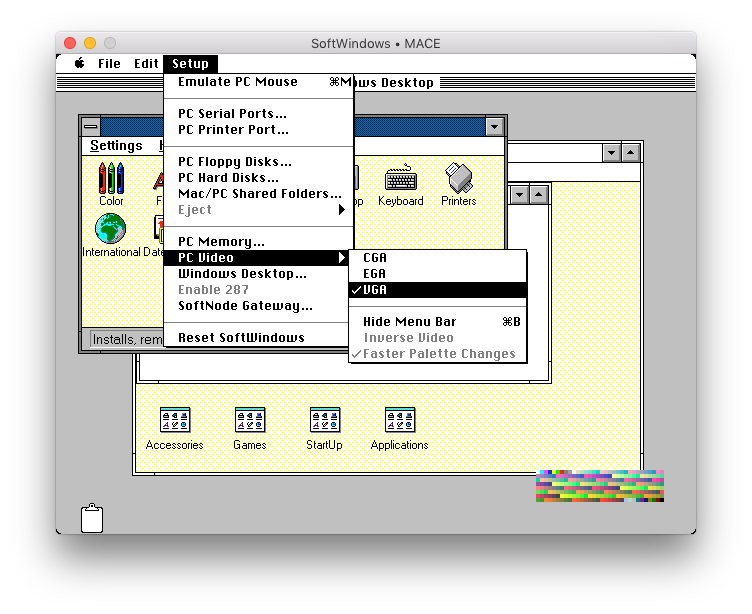The image size is (752, 614).
Task: Close the Setup menu
Action: [x=190, y=63]
